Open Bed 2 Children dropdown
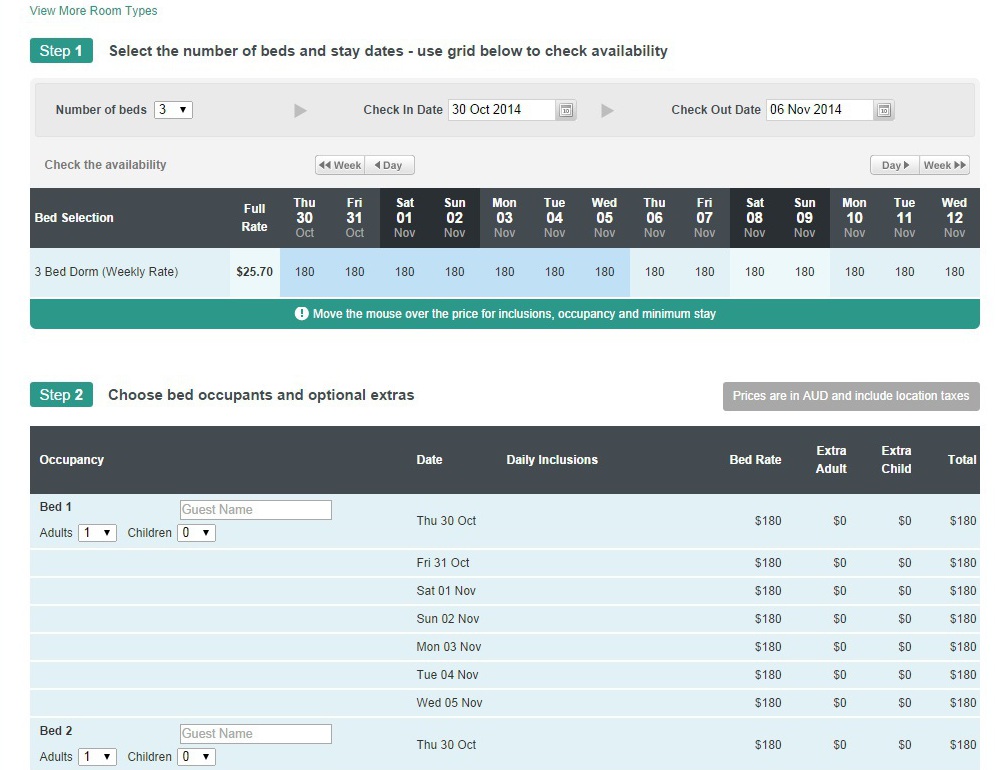Screen dimensions: 1004x770 click(x=196, y=757)
